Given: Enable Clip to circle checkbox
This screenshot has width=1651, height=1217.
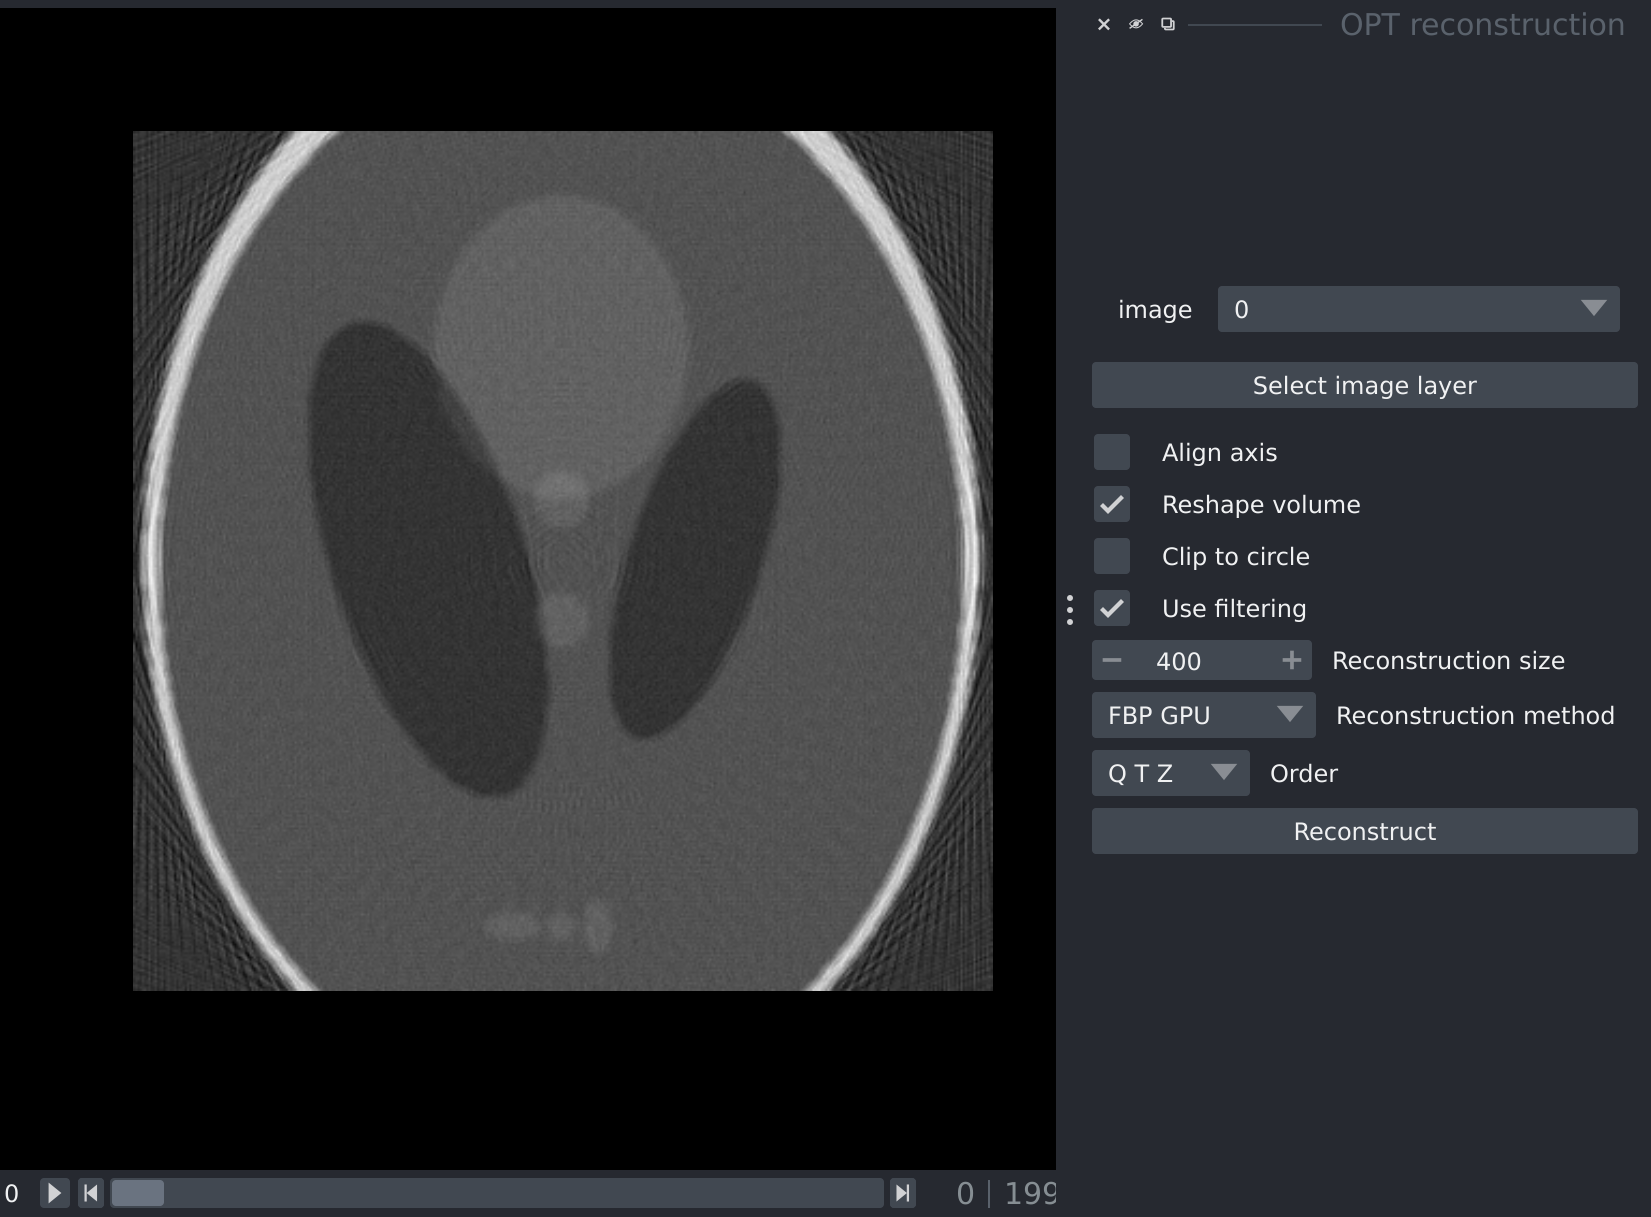Looking at the screenshot, I should (x=1112, y=556).
